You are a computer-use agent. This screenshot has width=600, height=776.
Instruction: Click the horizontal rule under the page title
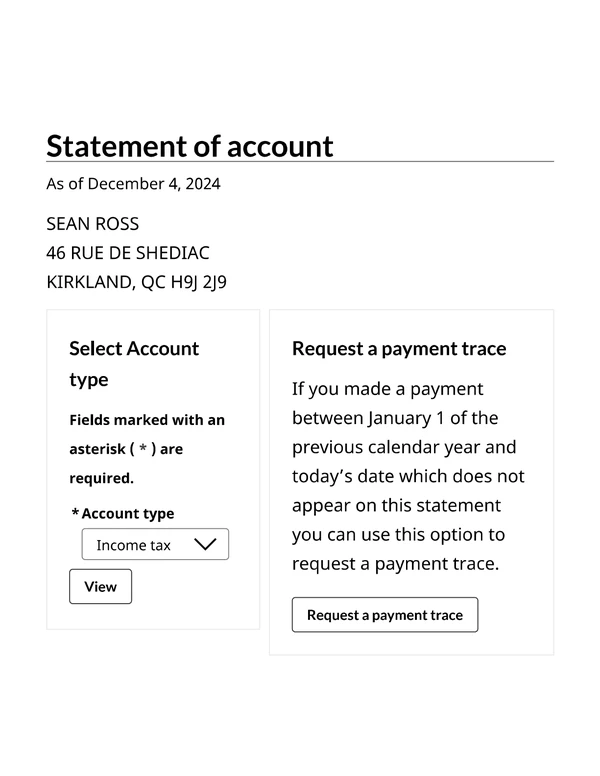pyautogui.click(x=300, y=161)
